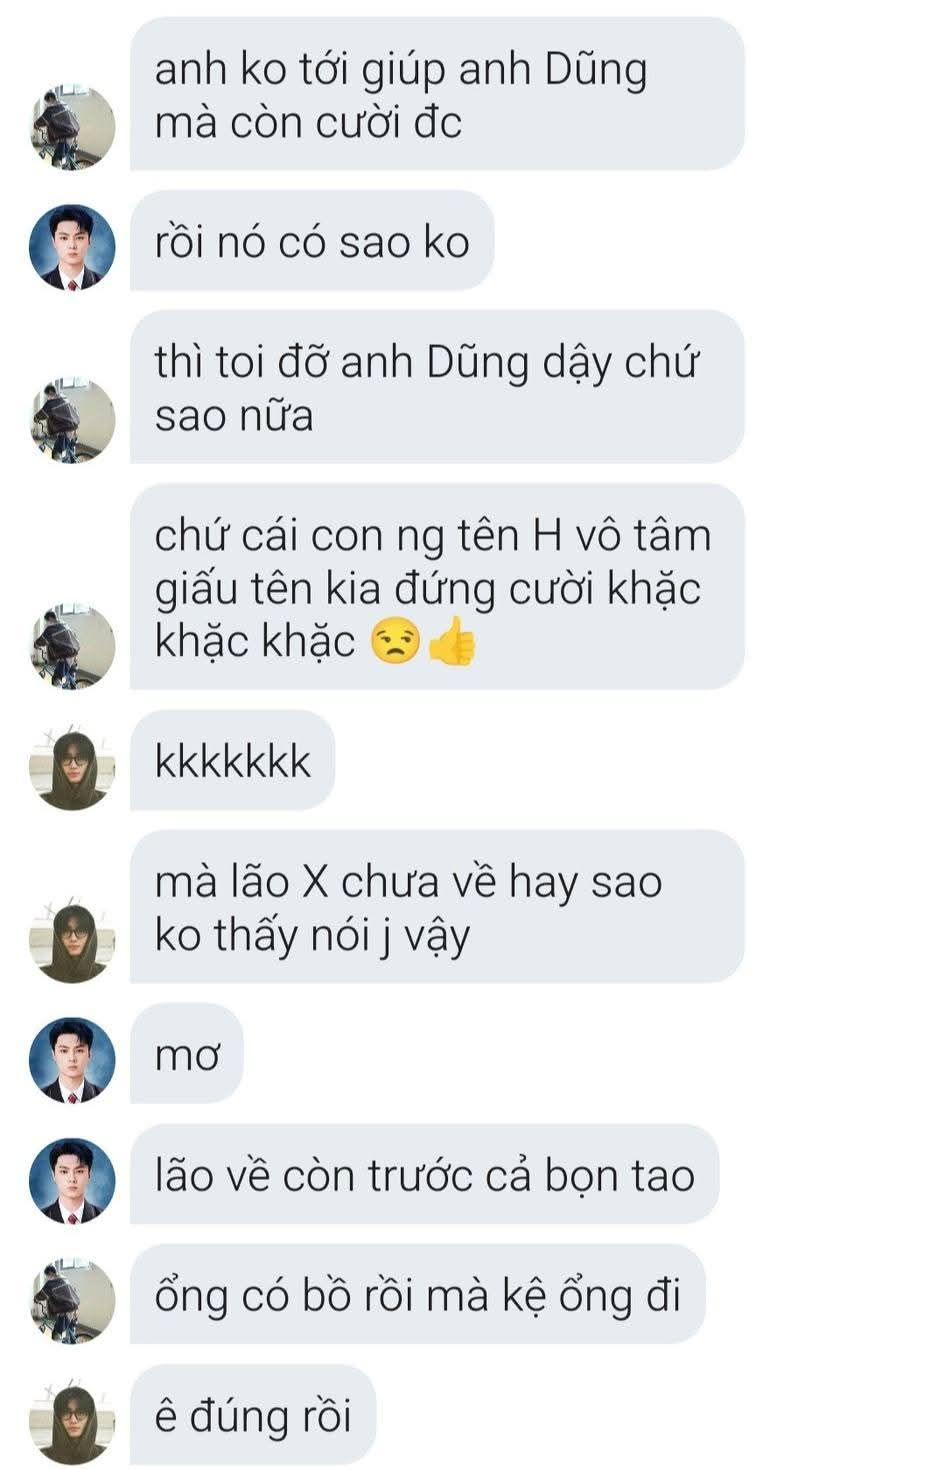The width and height of the screenshot is (945, 1469).
Task: Tap avatar beside 'thì toi đỡ anh Dũng'
Action: point(72,420)
